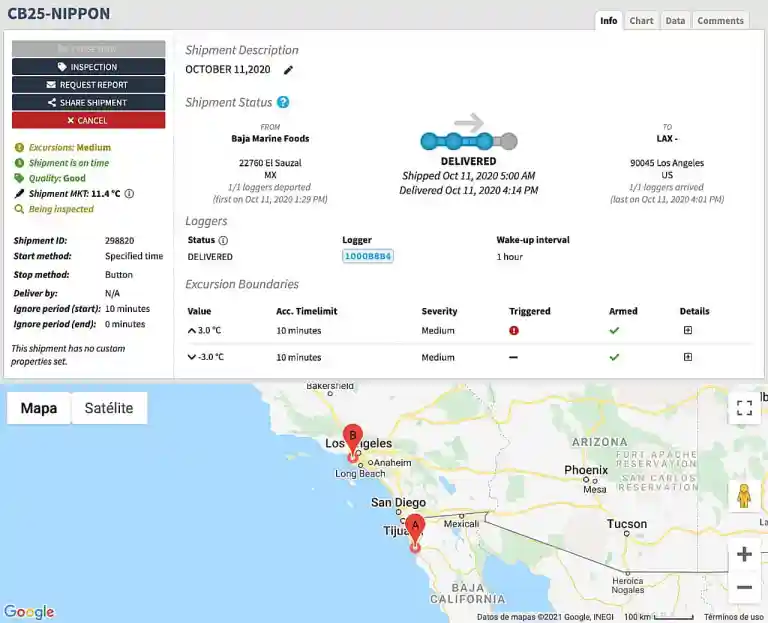Click the Shipment ID value 298820
The width and height of the screenshot is (768, 623).
tap(120, 240)
